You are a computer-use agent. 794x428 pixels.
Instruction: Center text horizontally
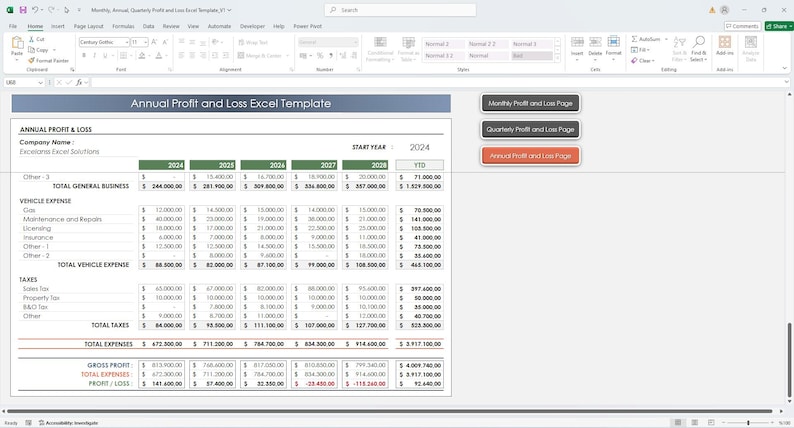coord(192,55)
